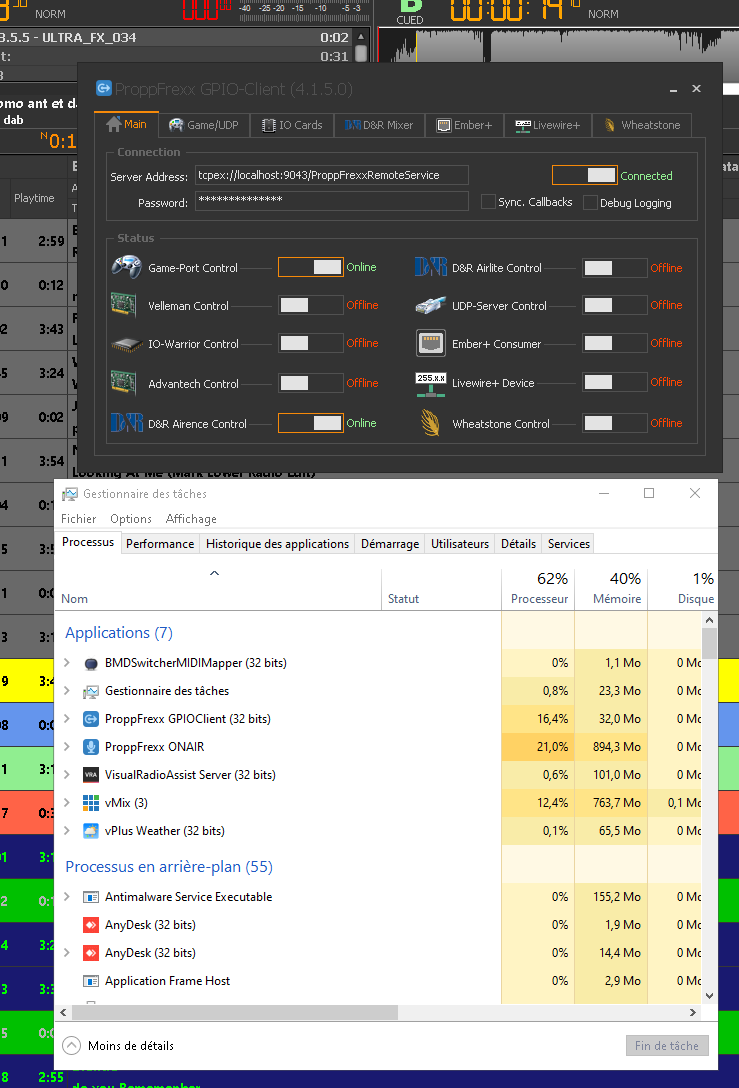Click the Game-Port Control gamepad icon
This screenshot has height=1088, width=739.
click(127, 267)
